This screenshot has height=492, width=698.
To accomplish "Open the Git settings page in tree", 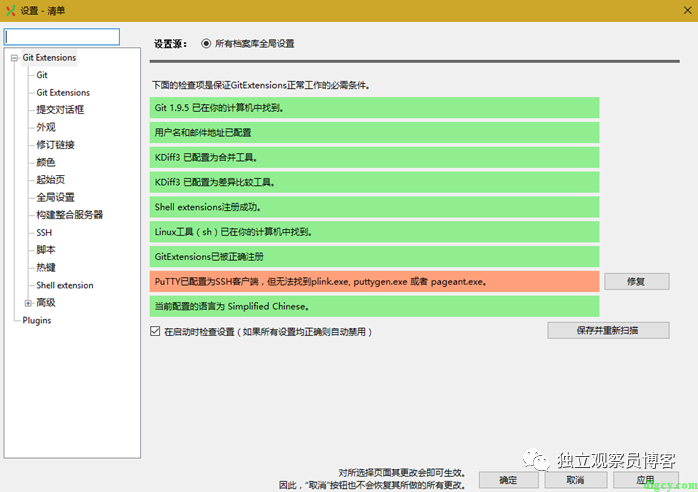I will click(x=42, y=75).
